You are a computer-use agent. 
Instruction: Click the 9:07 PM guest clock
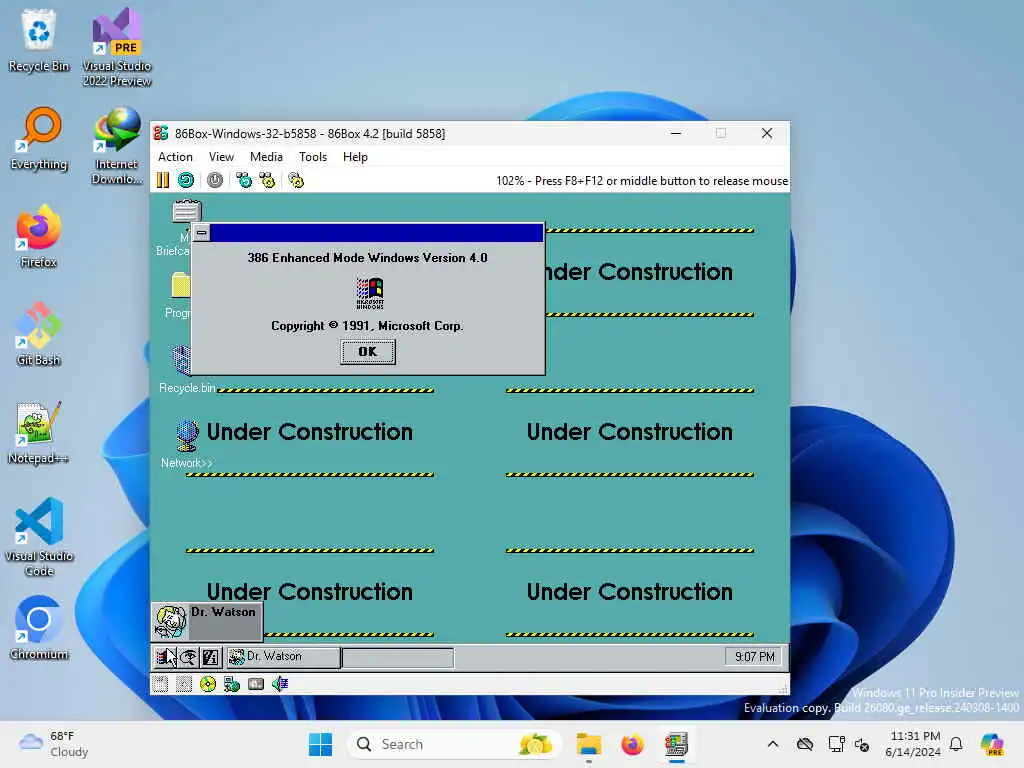pos(754,656)
